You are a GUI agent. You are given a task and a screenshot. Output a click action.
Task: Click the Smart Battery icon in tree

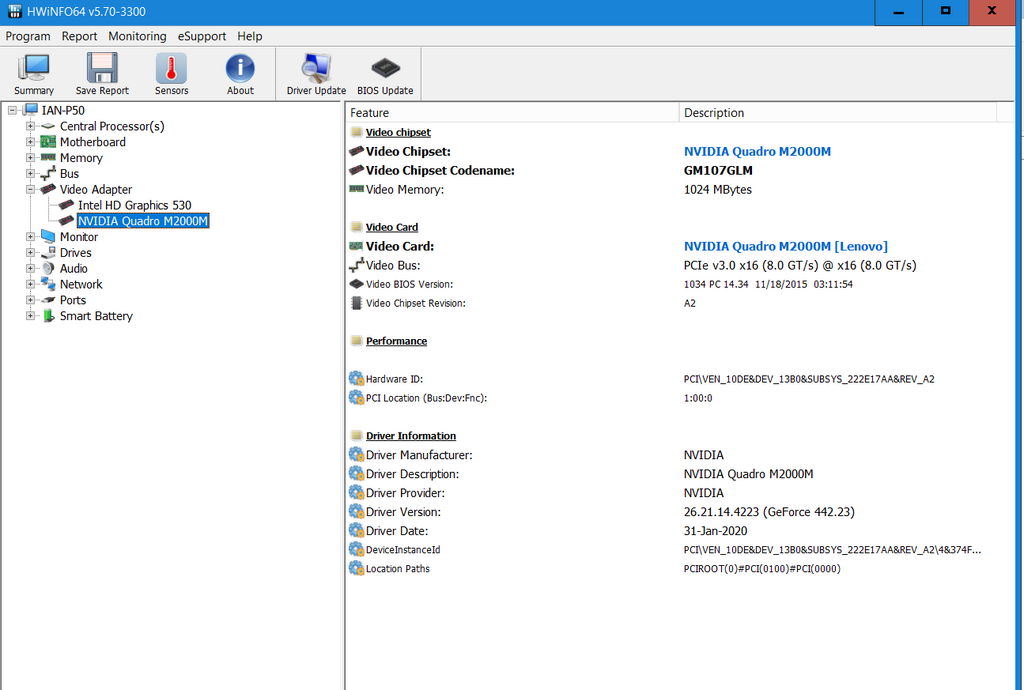tap(48, 316)
